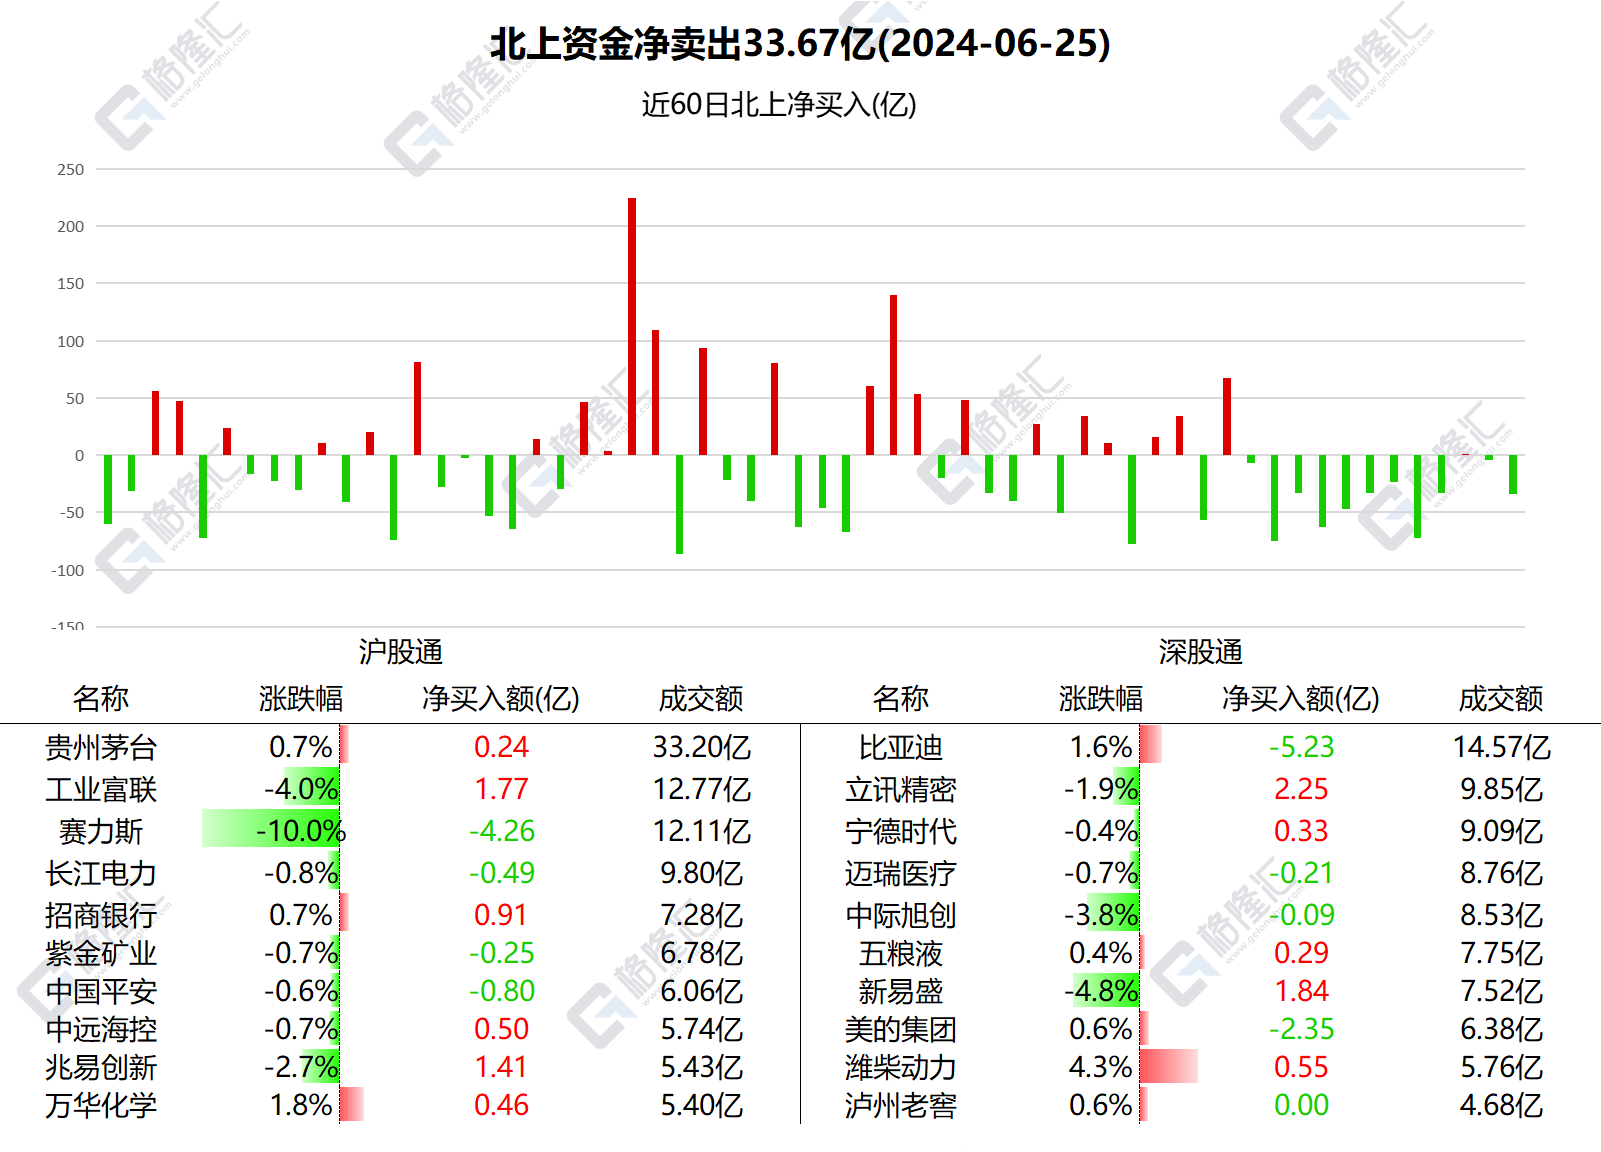Click the y-axis label -100
Viewport: 1601px width, 1152px height.
[x=68, y=570]
